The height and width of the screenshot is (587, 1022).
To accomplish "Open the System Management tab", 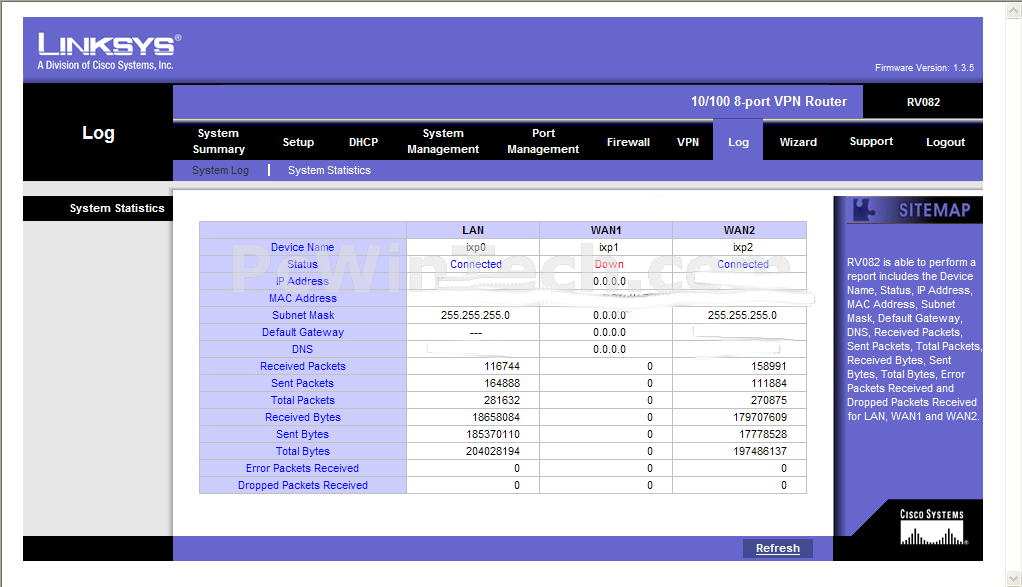I will tap(443, 141).
